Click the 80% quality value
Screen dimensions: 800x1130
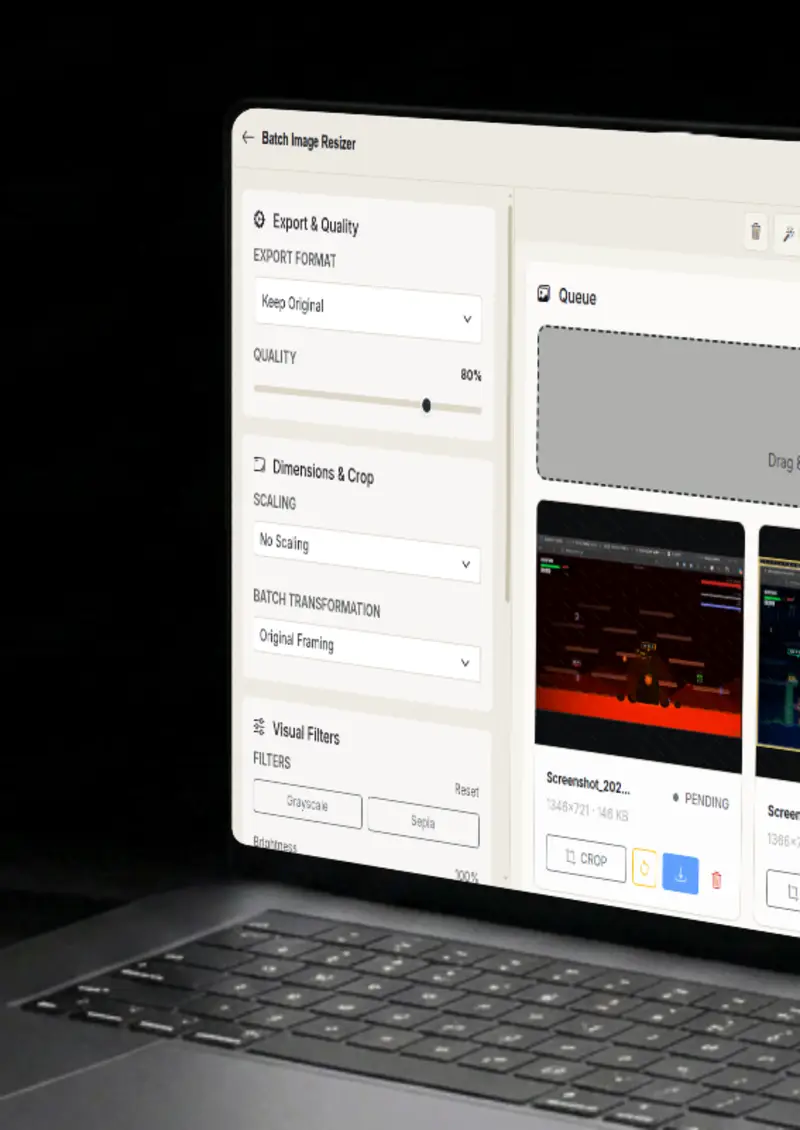[x=471, y=375]
